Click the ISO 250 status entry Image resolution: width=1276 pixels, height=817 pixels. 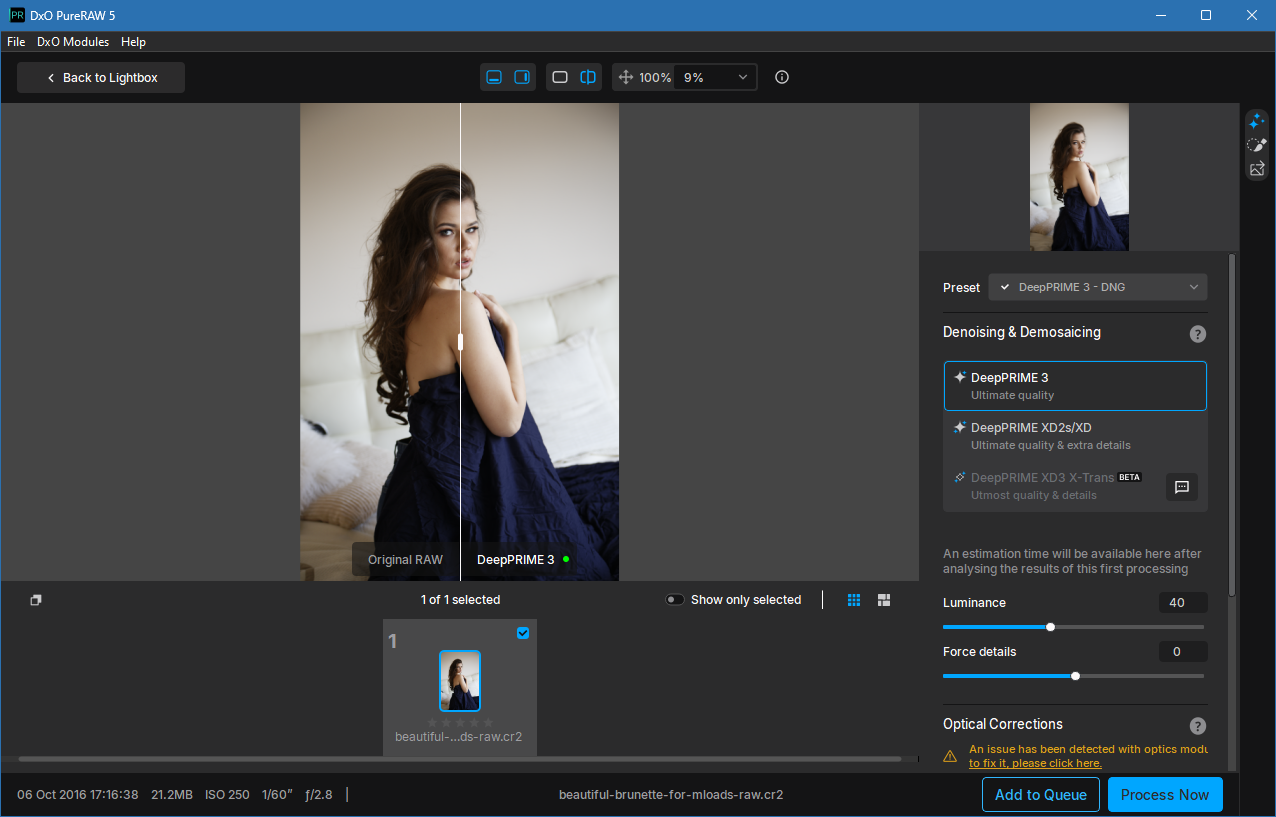227,795
